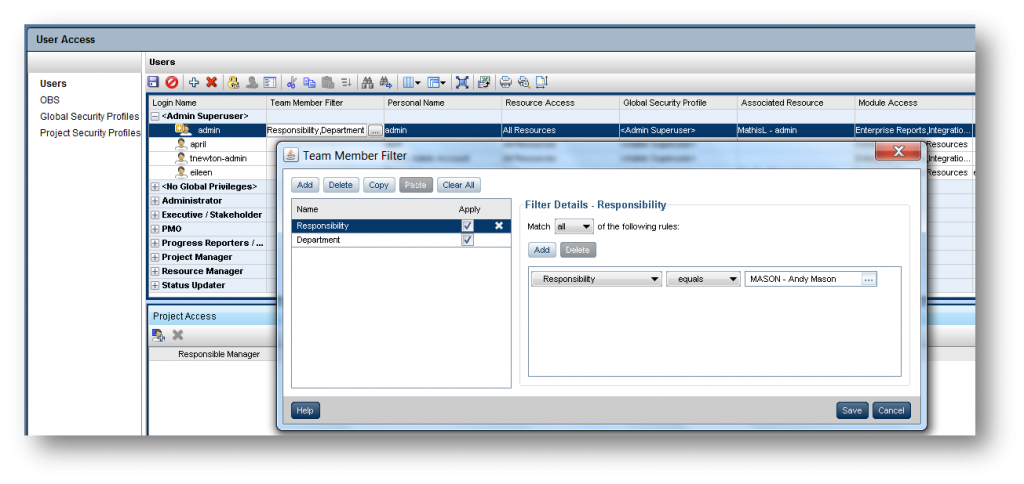Click the red circle cancel icon
The height and width of the screenshot is (484, 1024).
pos(172,82)
